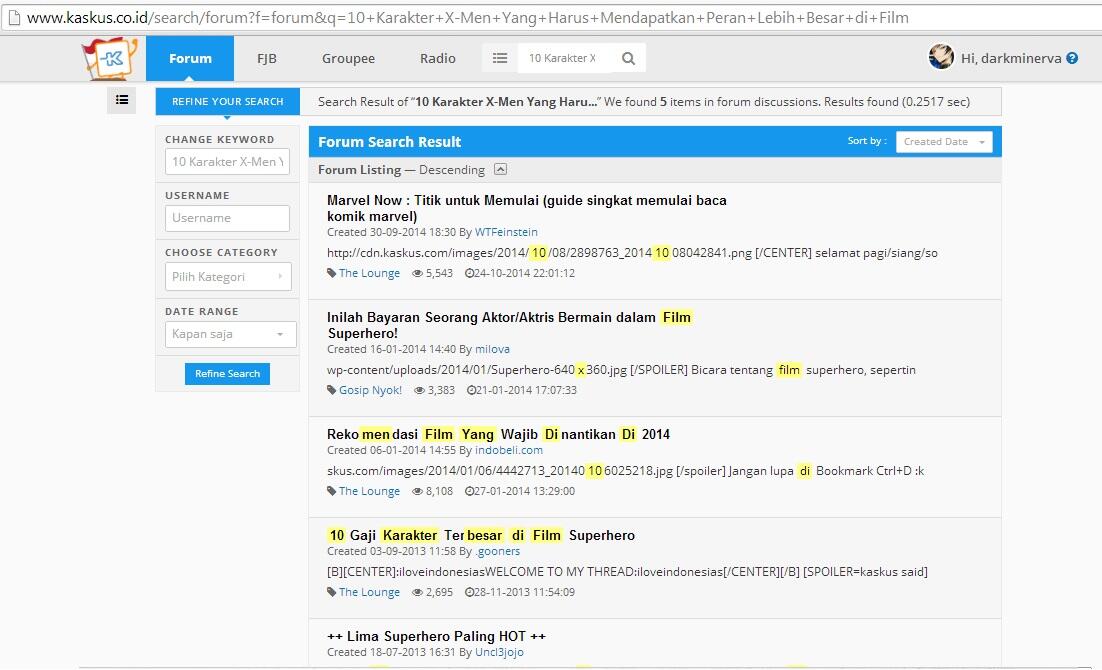Click the Created 16-01-2014 14:40 text

click(391, 349)
